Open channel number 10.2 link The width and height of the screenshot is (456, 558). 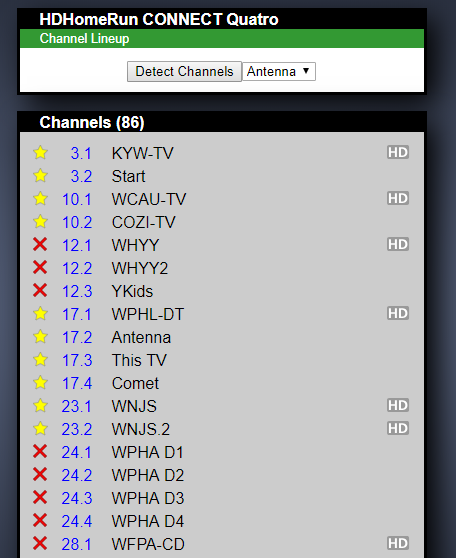(77, 222)
